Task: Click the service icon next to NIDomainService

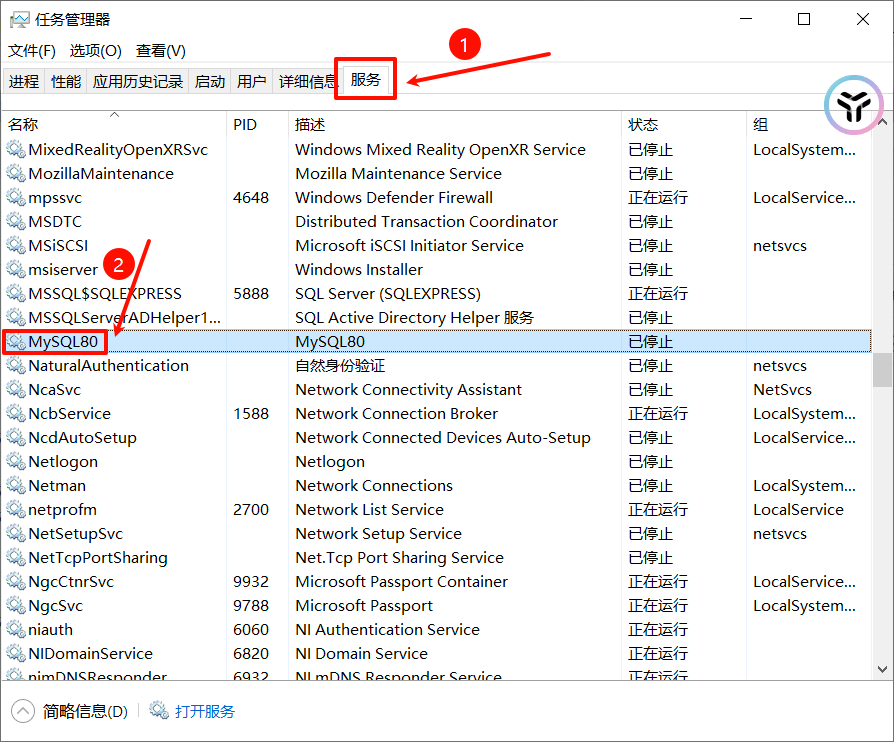Action: (16, 653)
